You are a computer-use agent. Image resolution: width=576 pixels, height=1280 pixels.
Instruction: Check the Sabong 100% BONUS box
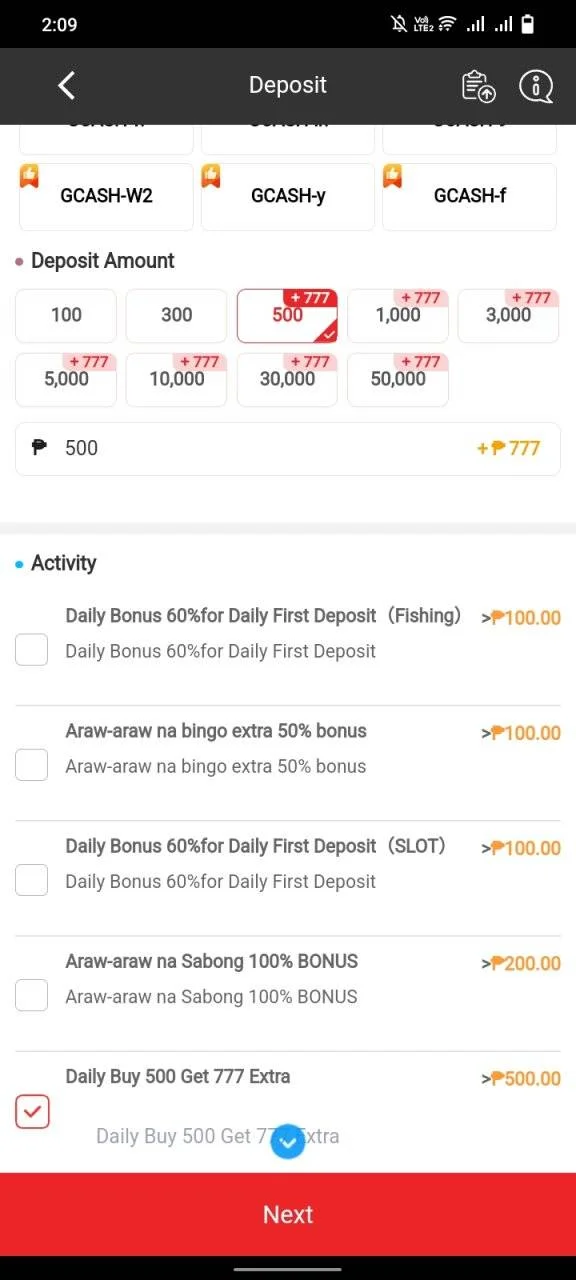32,995
